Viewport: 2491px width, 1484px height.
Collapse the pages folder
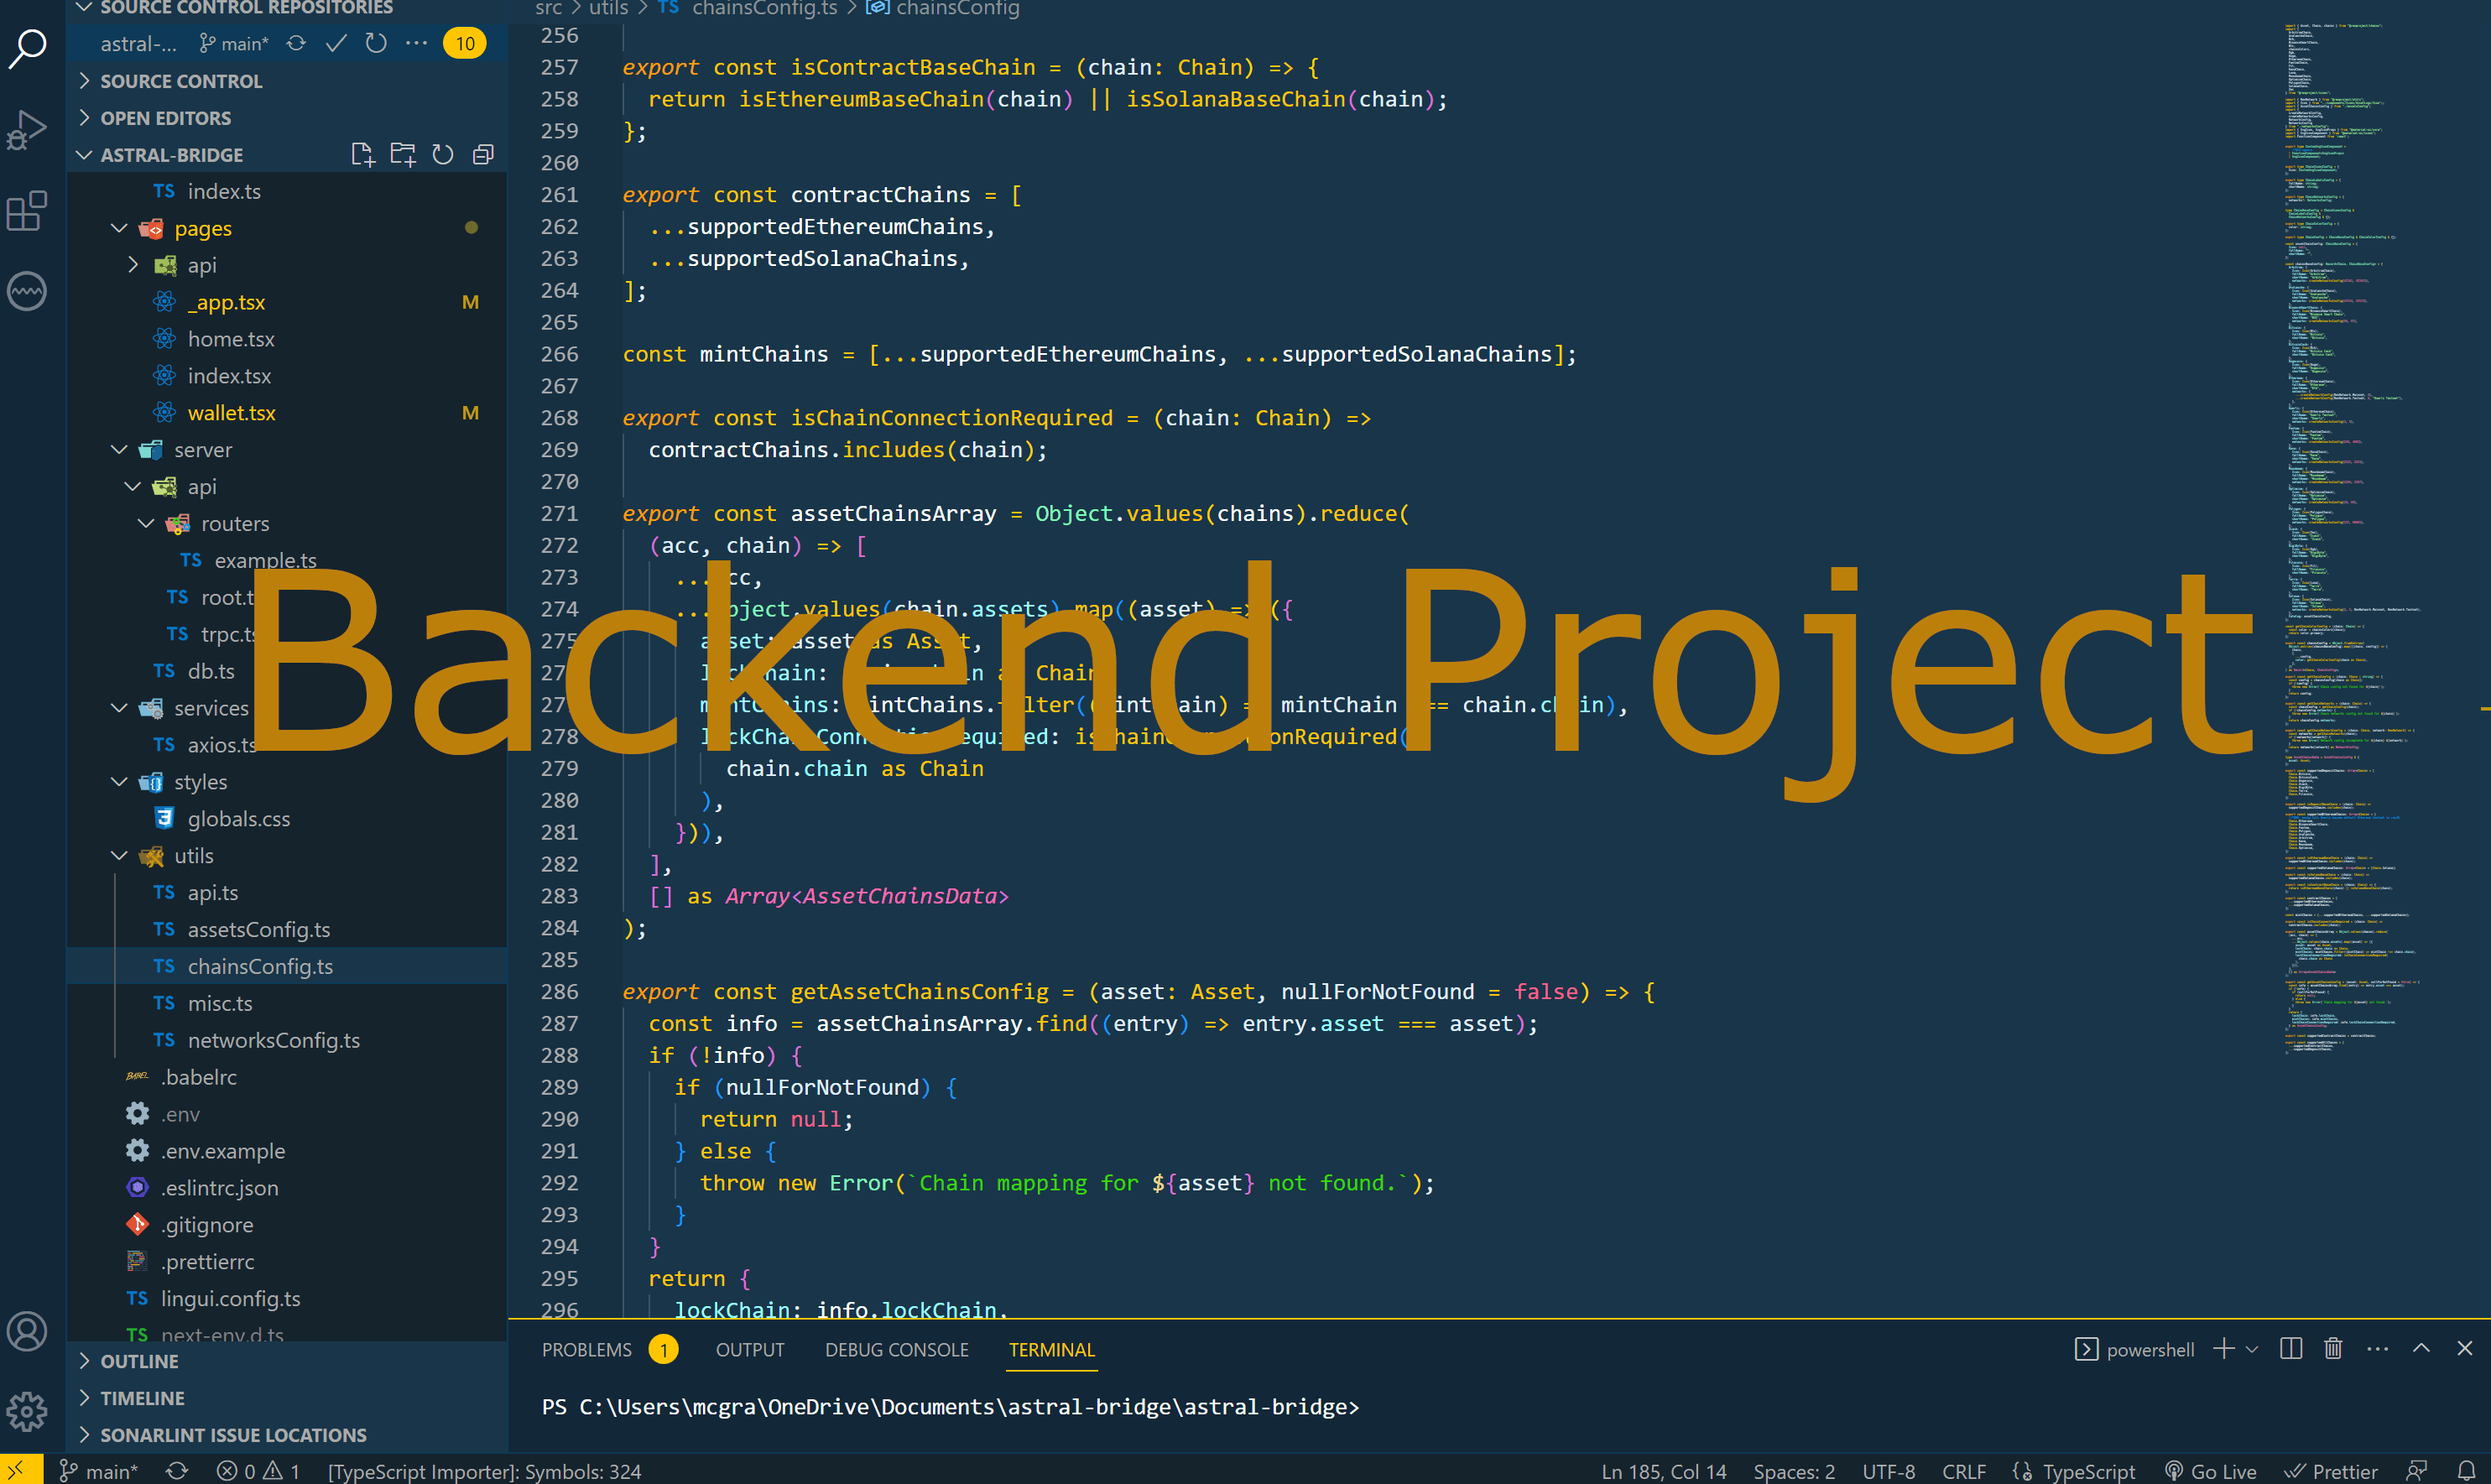119,228
